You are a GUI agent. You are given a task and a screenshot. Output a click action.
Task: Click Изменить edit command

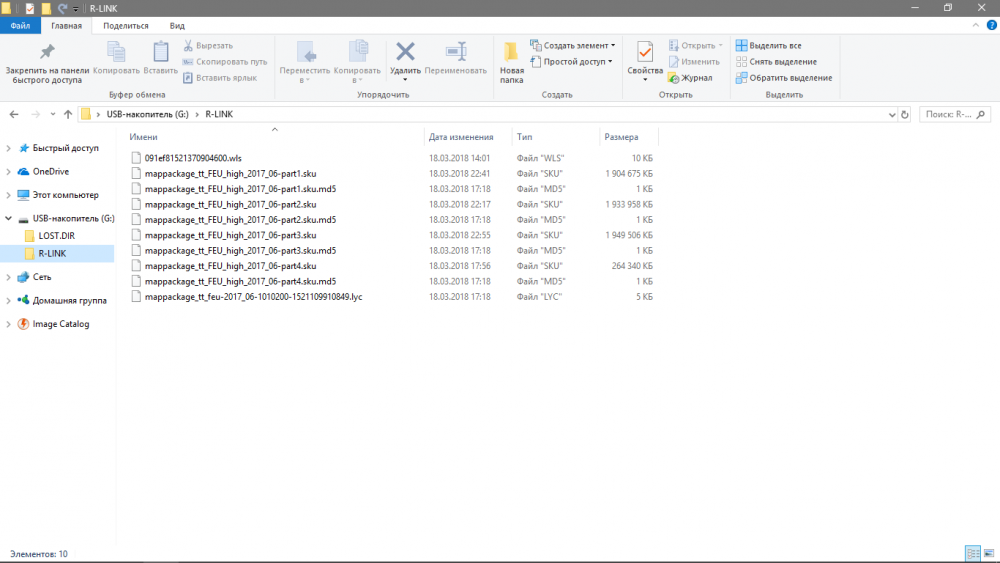694,62
